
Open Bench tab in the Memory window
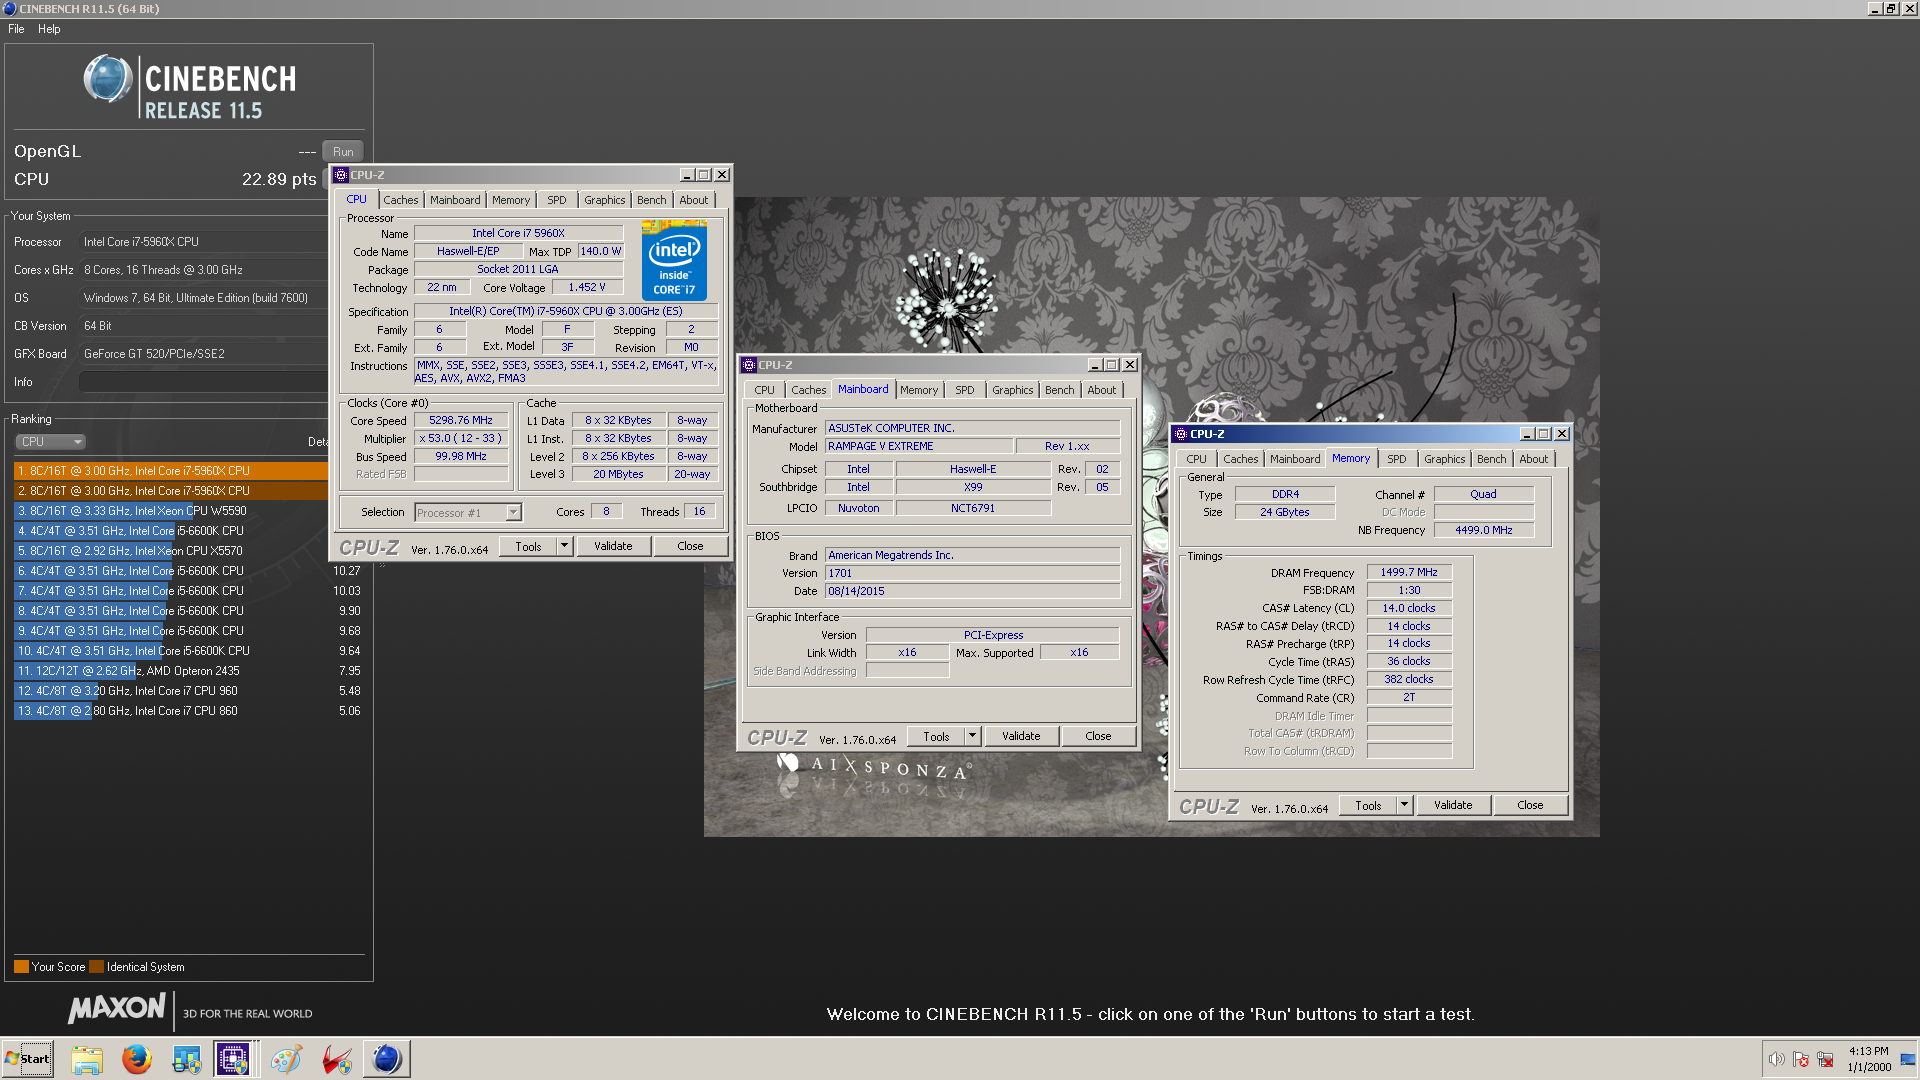click(x=1492, y=459)
